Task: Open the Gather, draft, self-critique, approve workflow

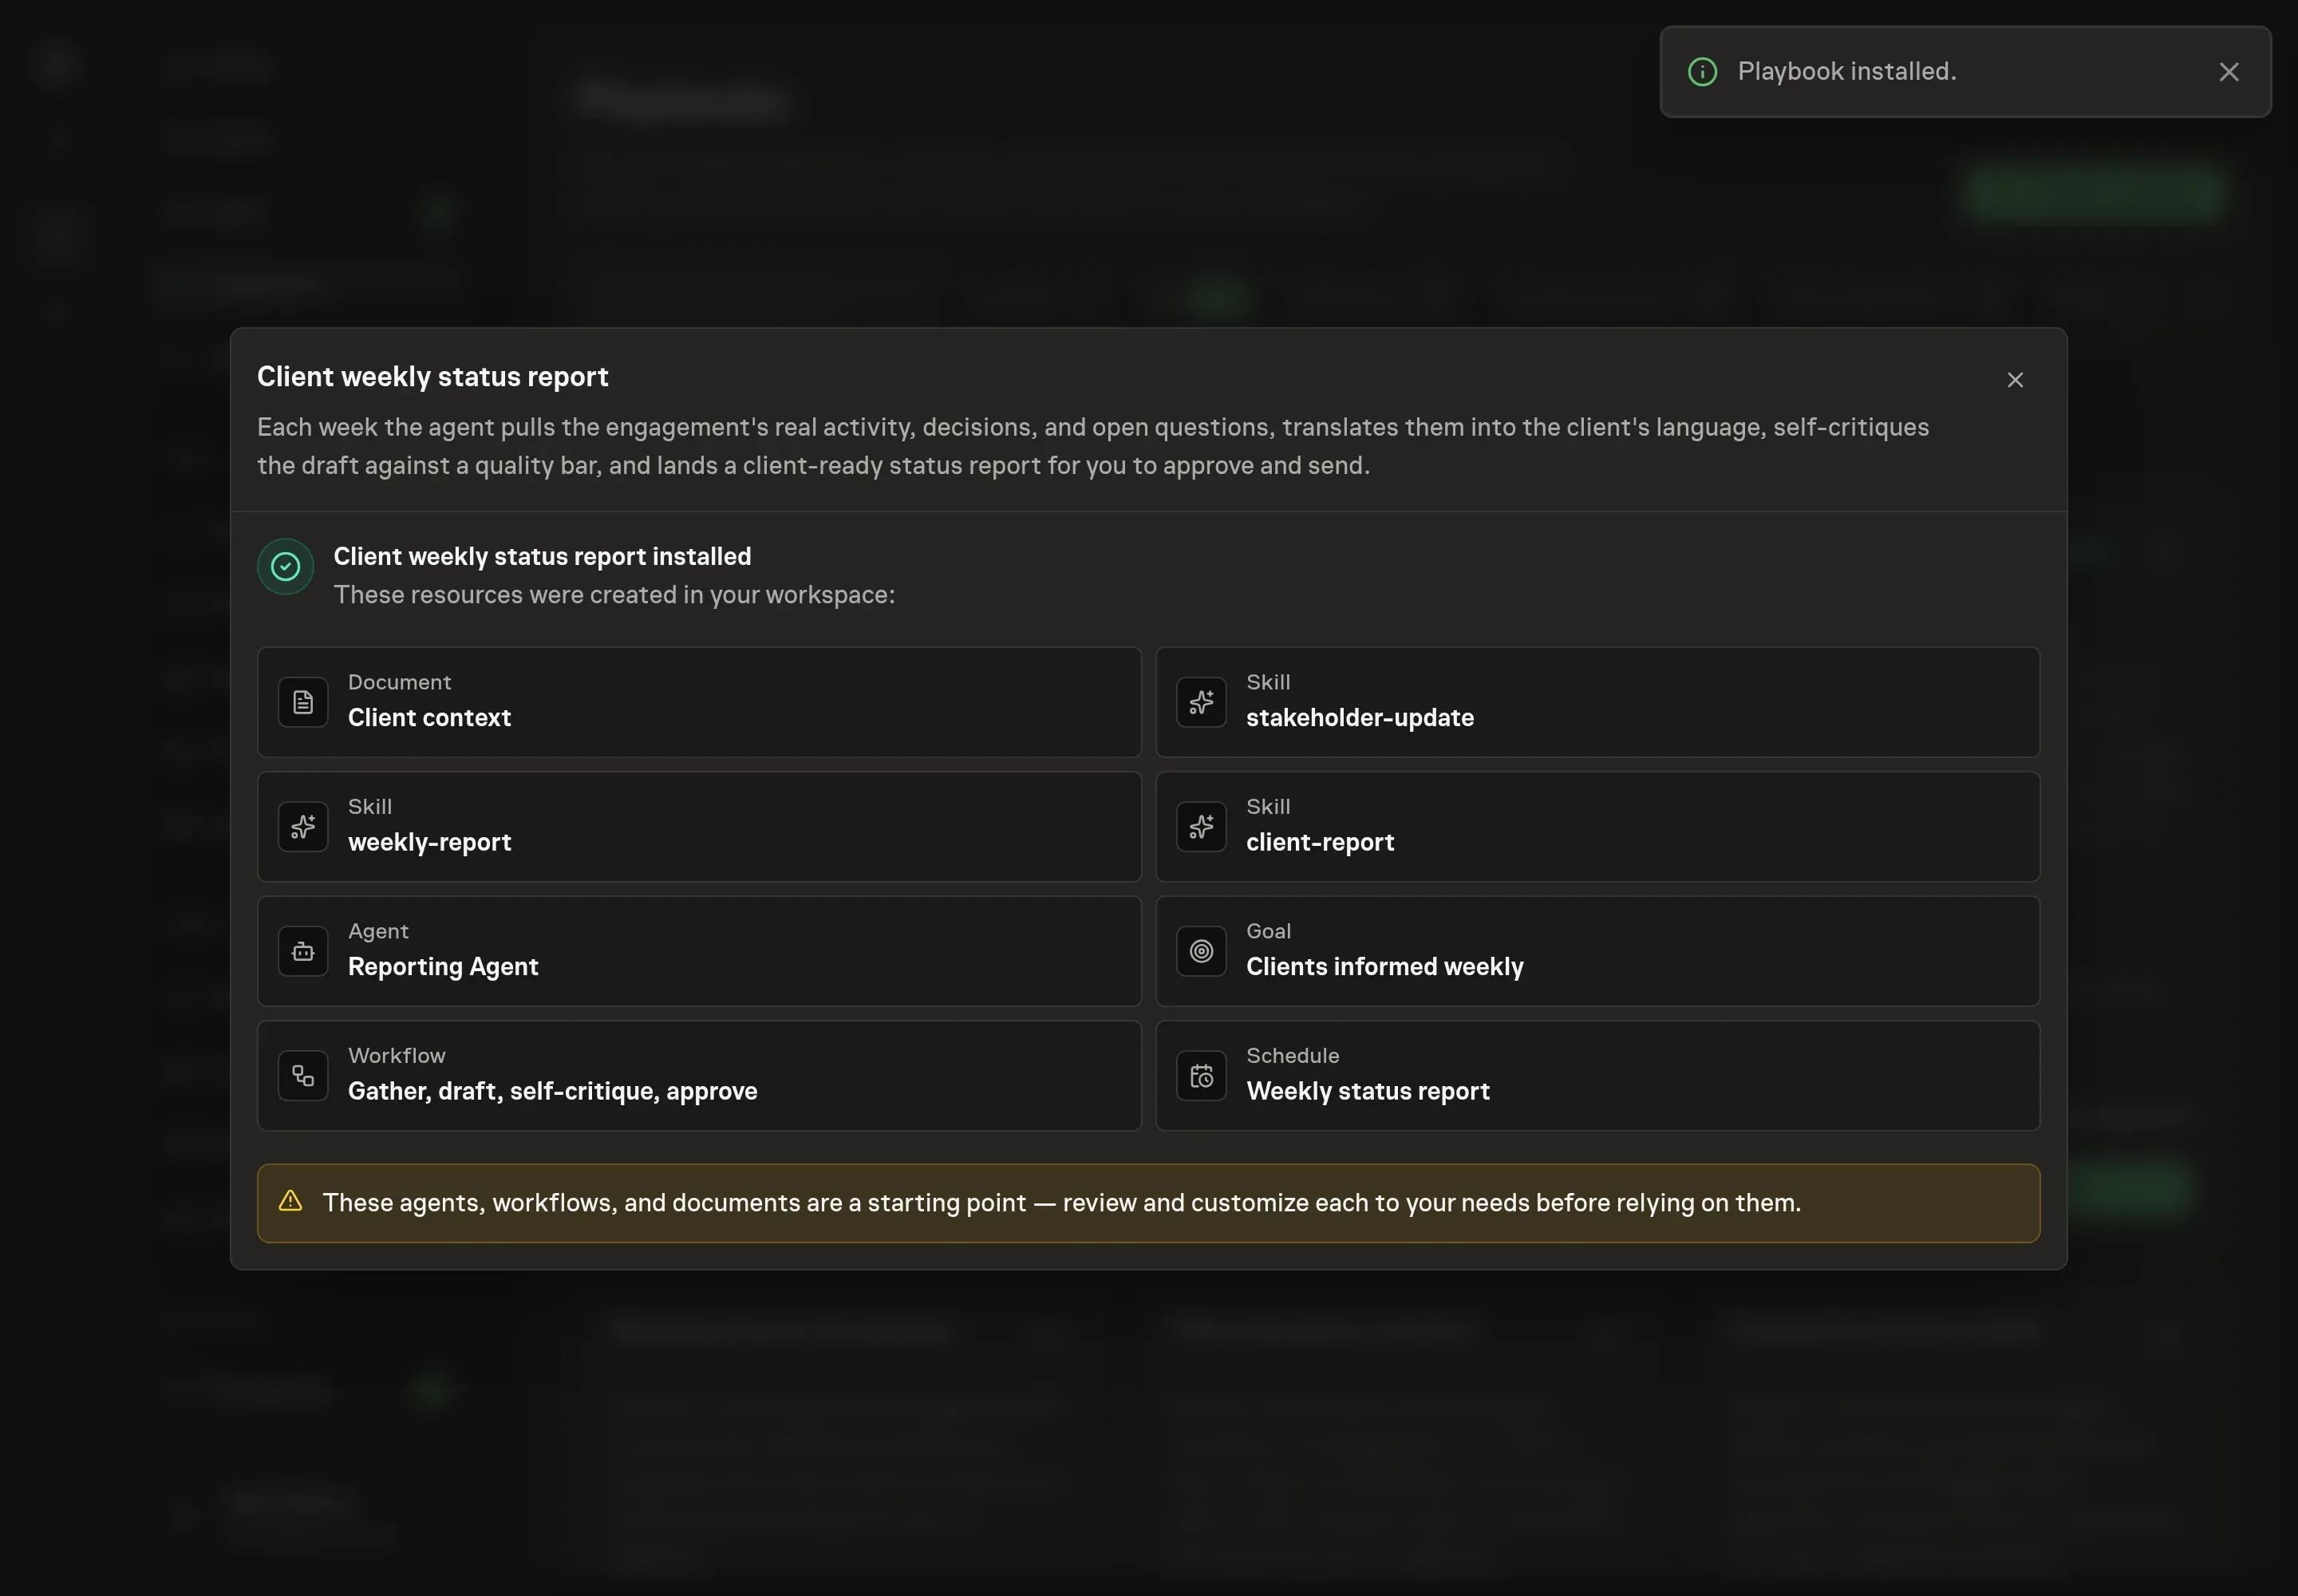Action: [x=699, y=1075]
